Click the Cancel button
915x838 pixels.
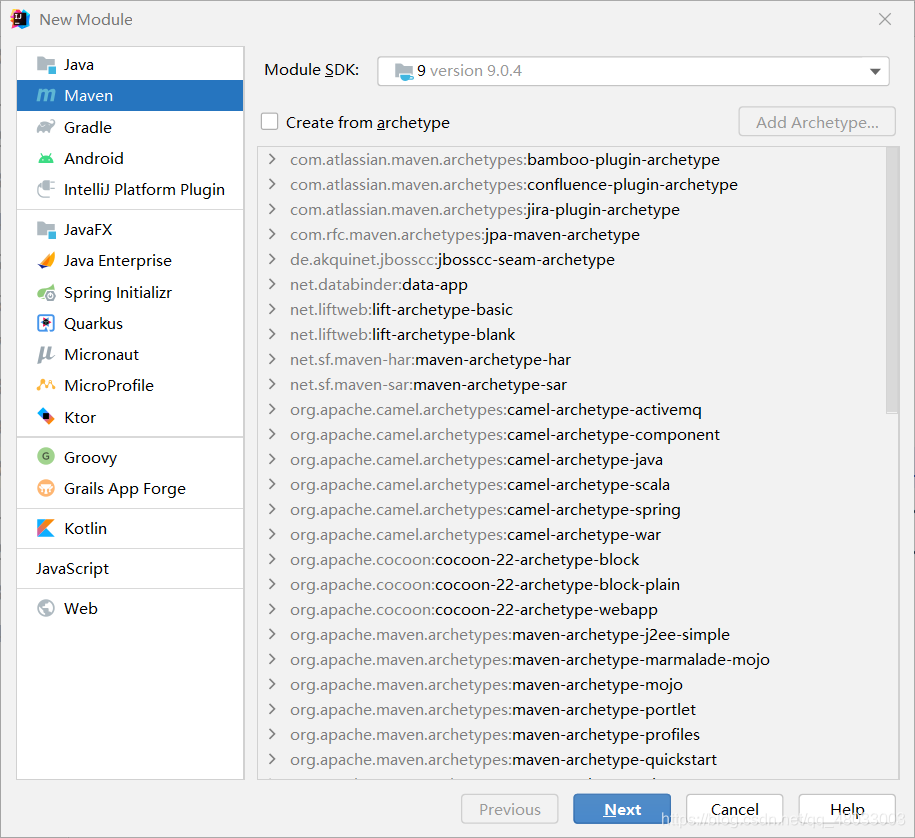coord(735,809)
